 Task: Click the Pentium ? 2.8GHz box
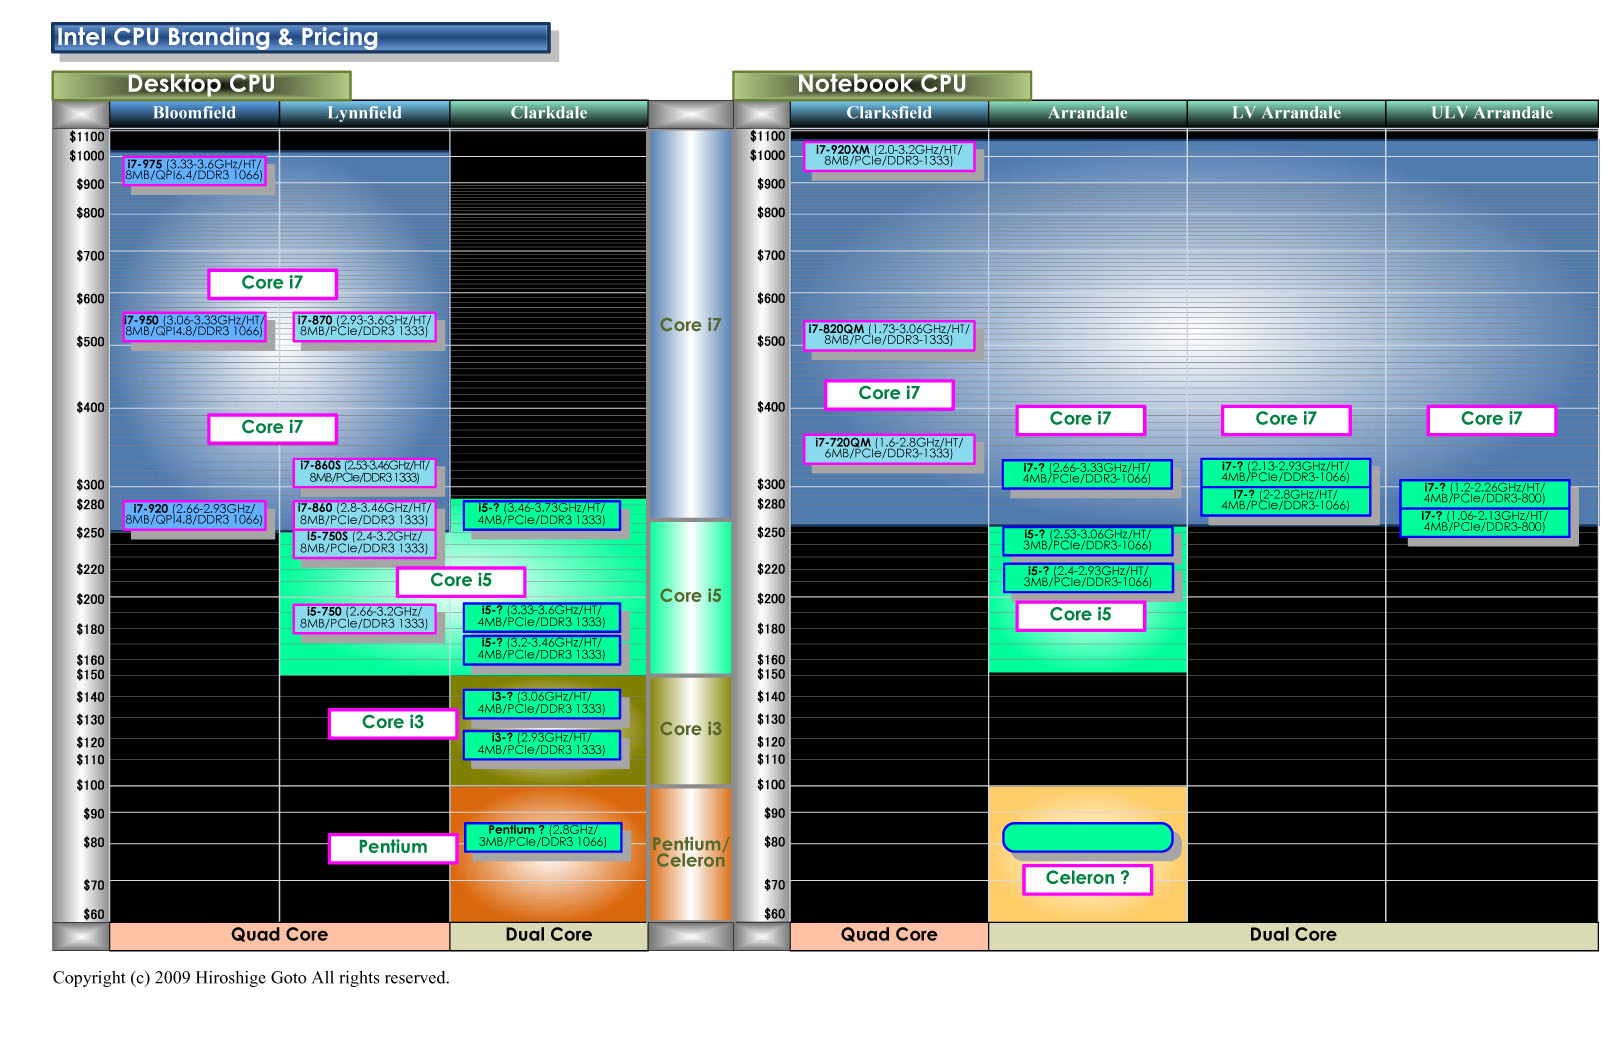(x=542, y=836)
